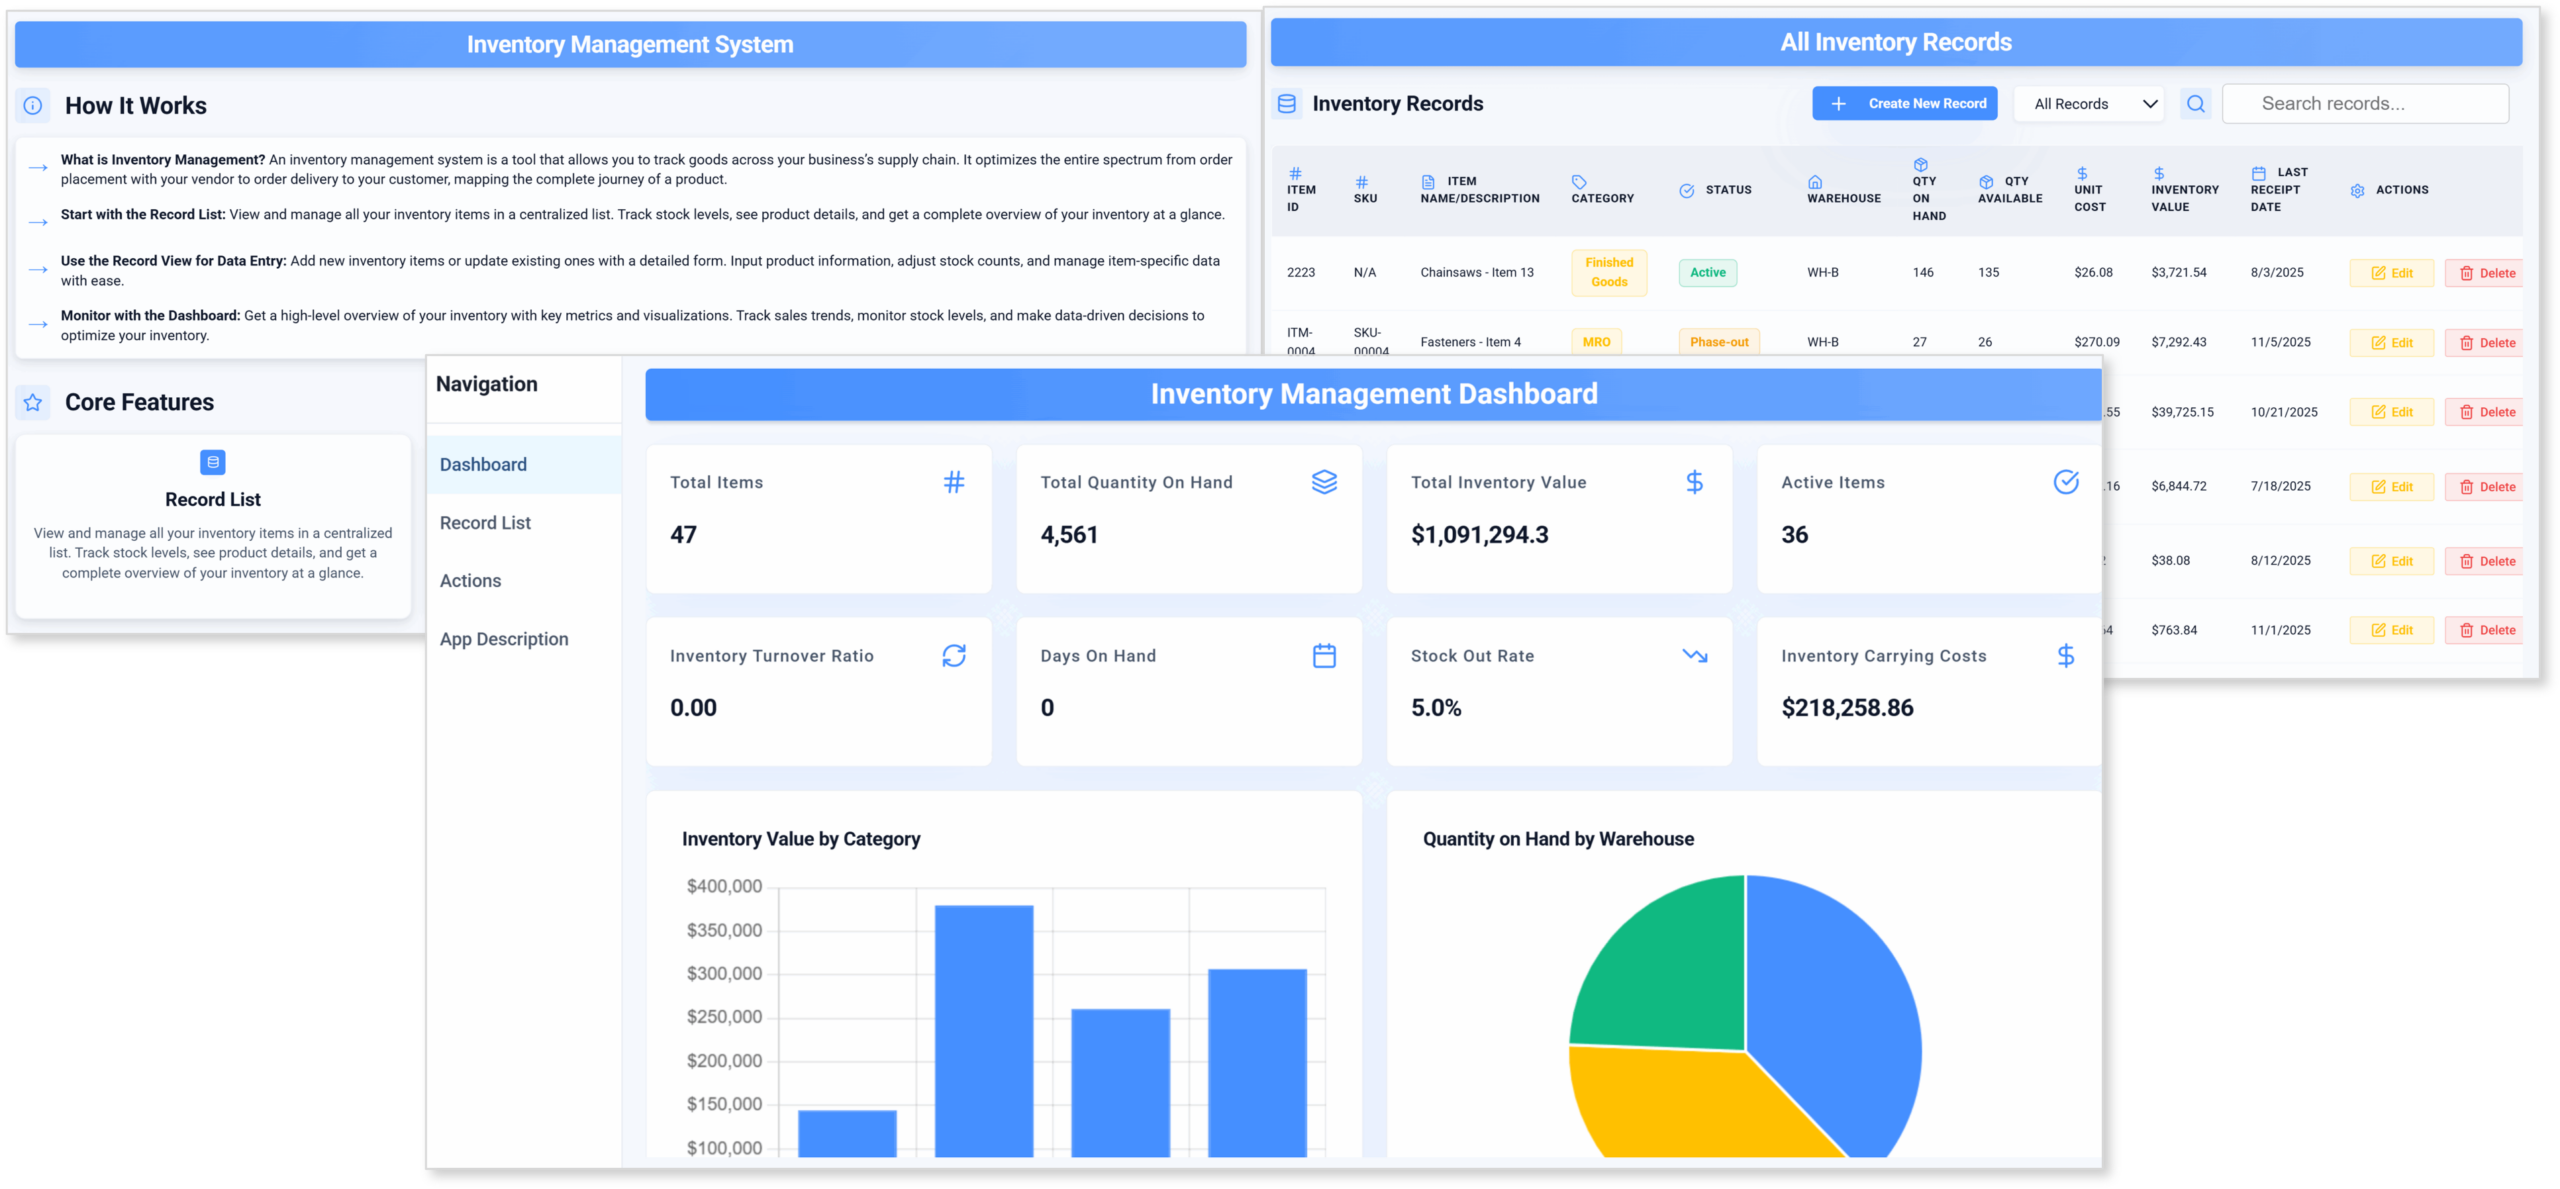Edit the record received 10/21/2025
Screen dimensions: 2560x1189
[2391, 412]
